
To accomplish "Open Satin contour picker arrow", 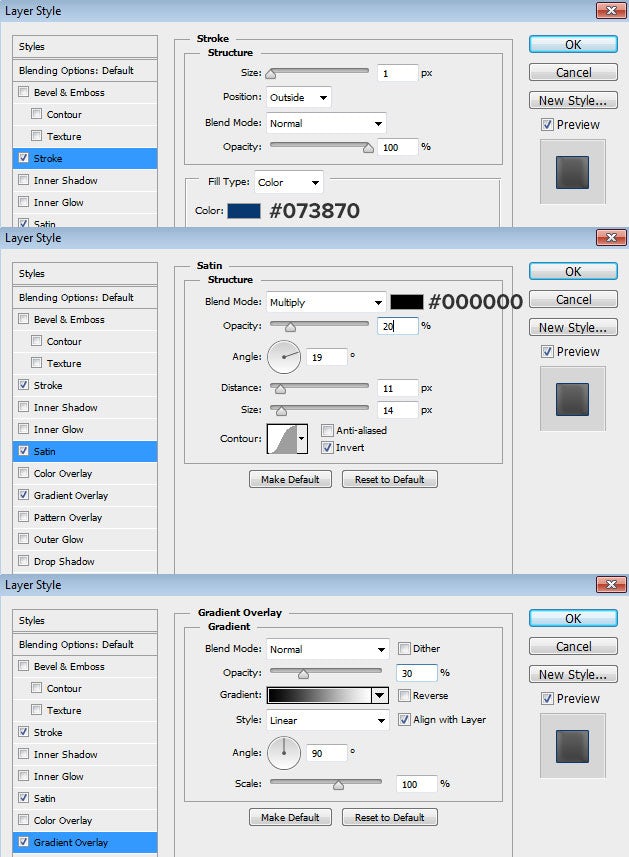I will pyautogui.click(x=302, y=438).
